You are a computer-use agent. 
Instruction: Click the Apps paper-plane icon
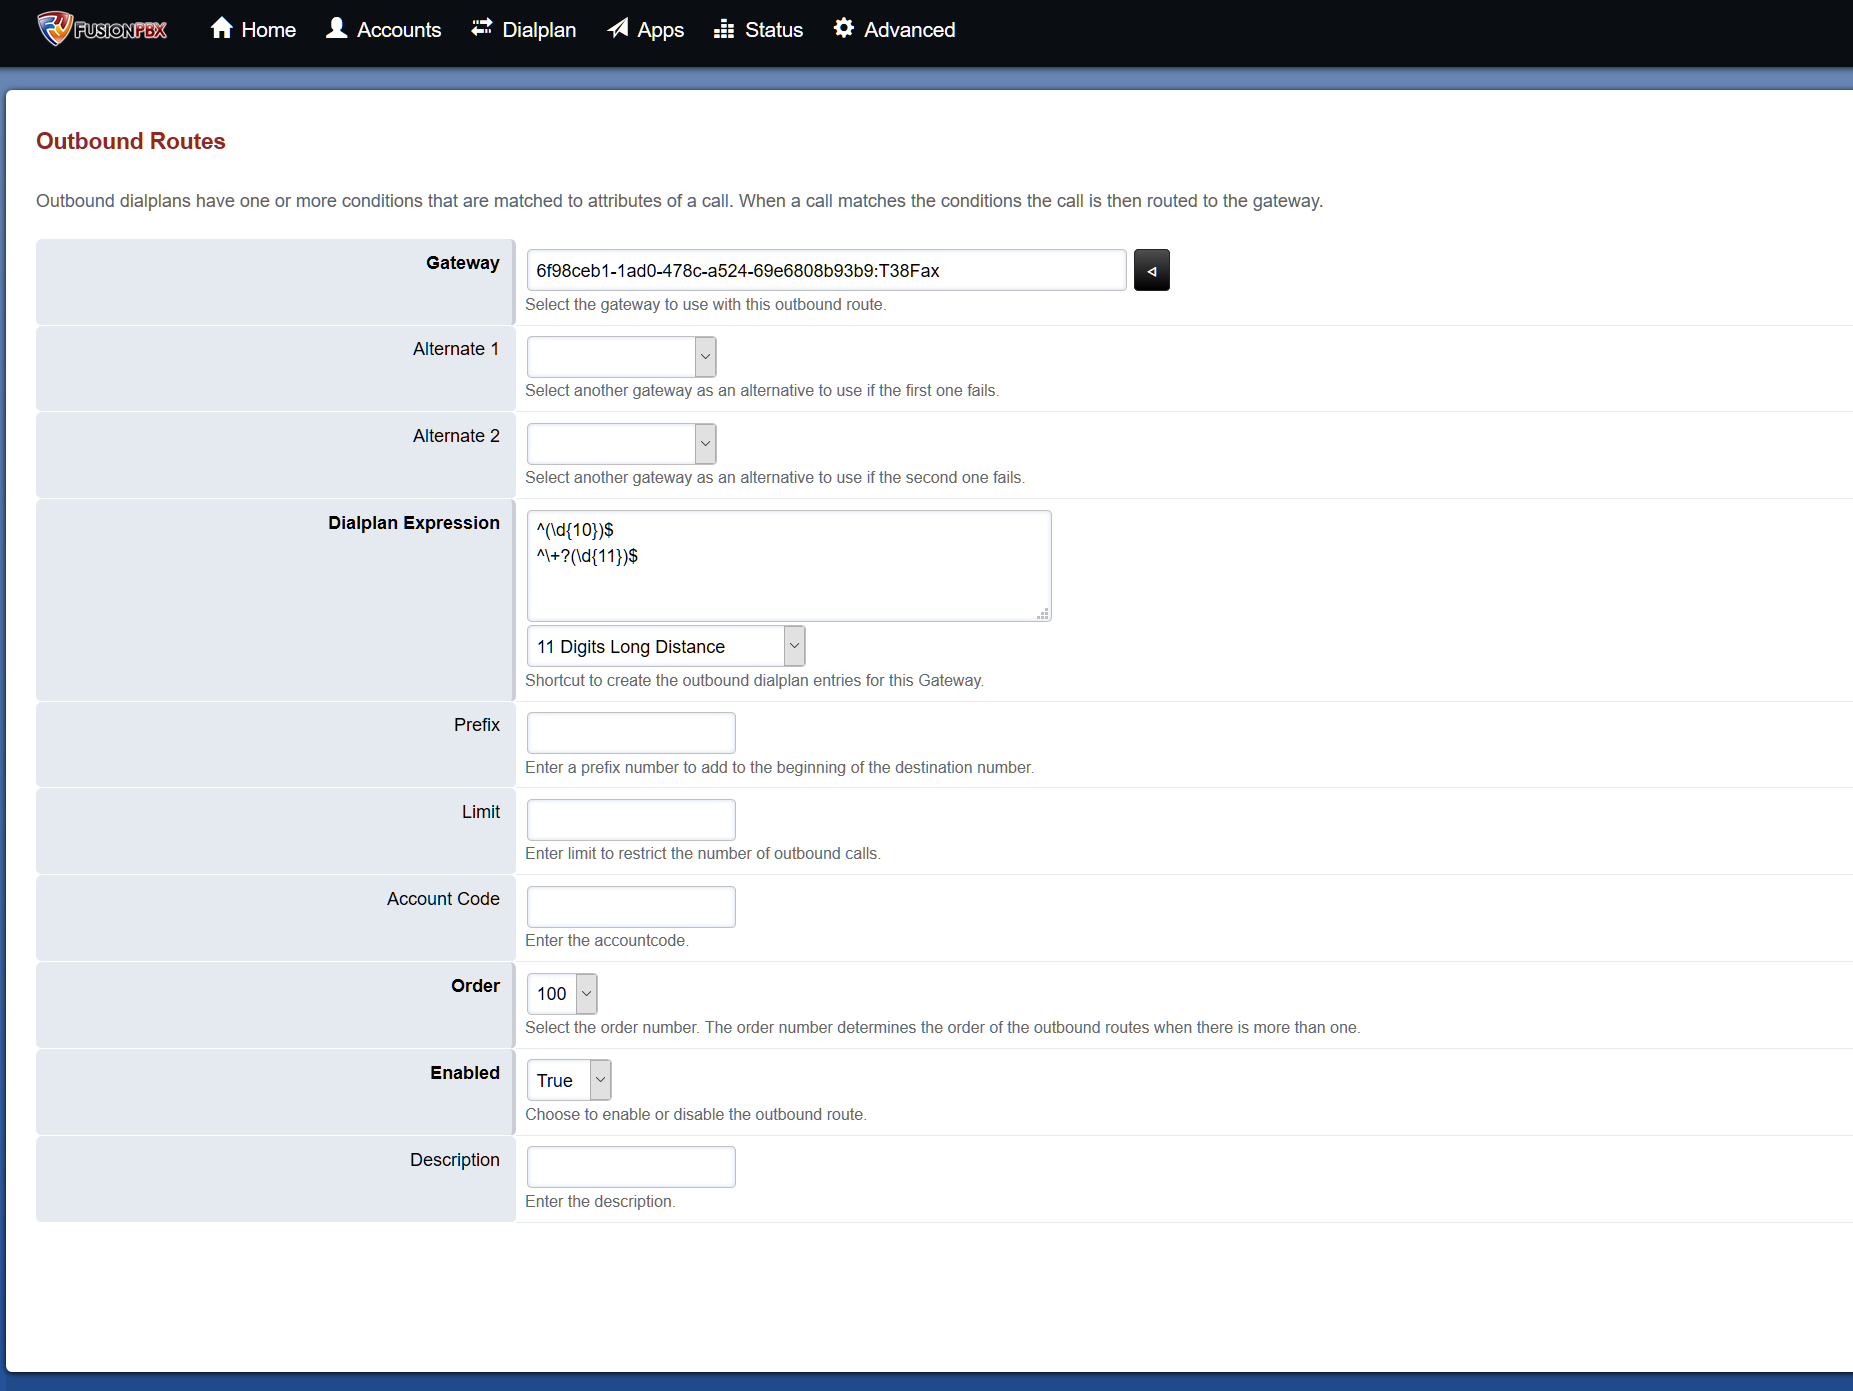pos(616,29)
